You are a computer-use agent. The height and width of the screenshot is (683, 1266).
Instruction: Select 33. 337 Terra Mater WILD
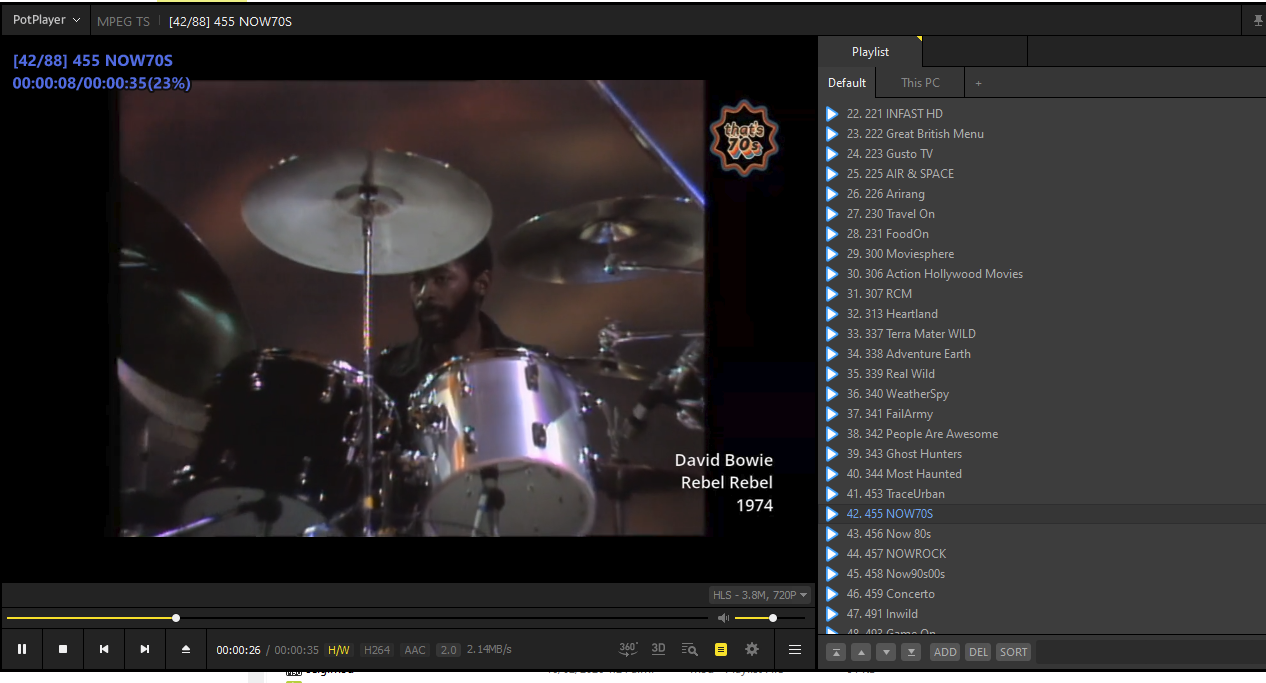point(1043,334)
